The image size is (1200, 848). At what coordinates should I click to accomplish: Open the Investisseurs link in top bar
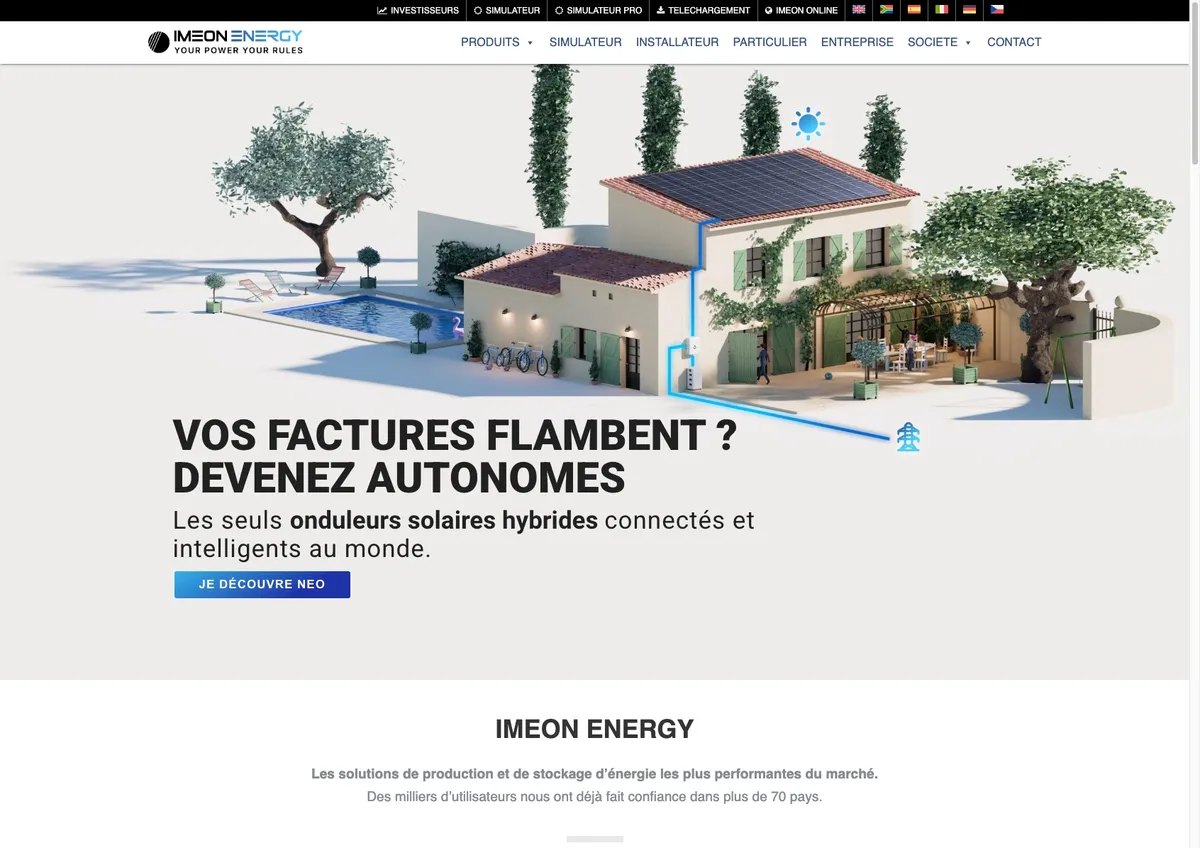(x=418, y=10)
